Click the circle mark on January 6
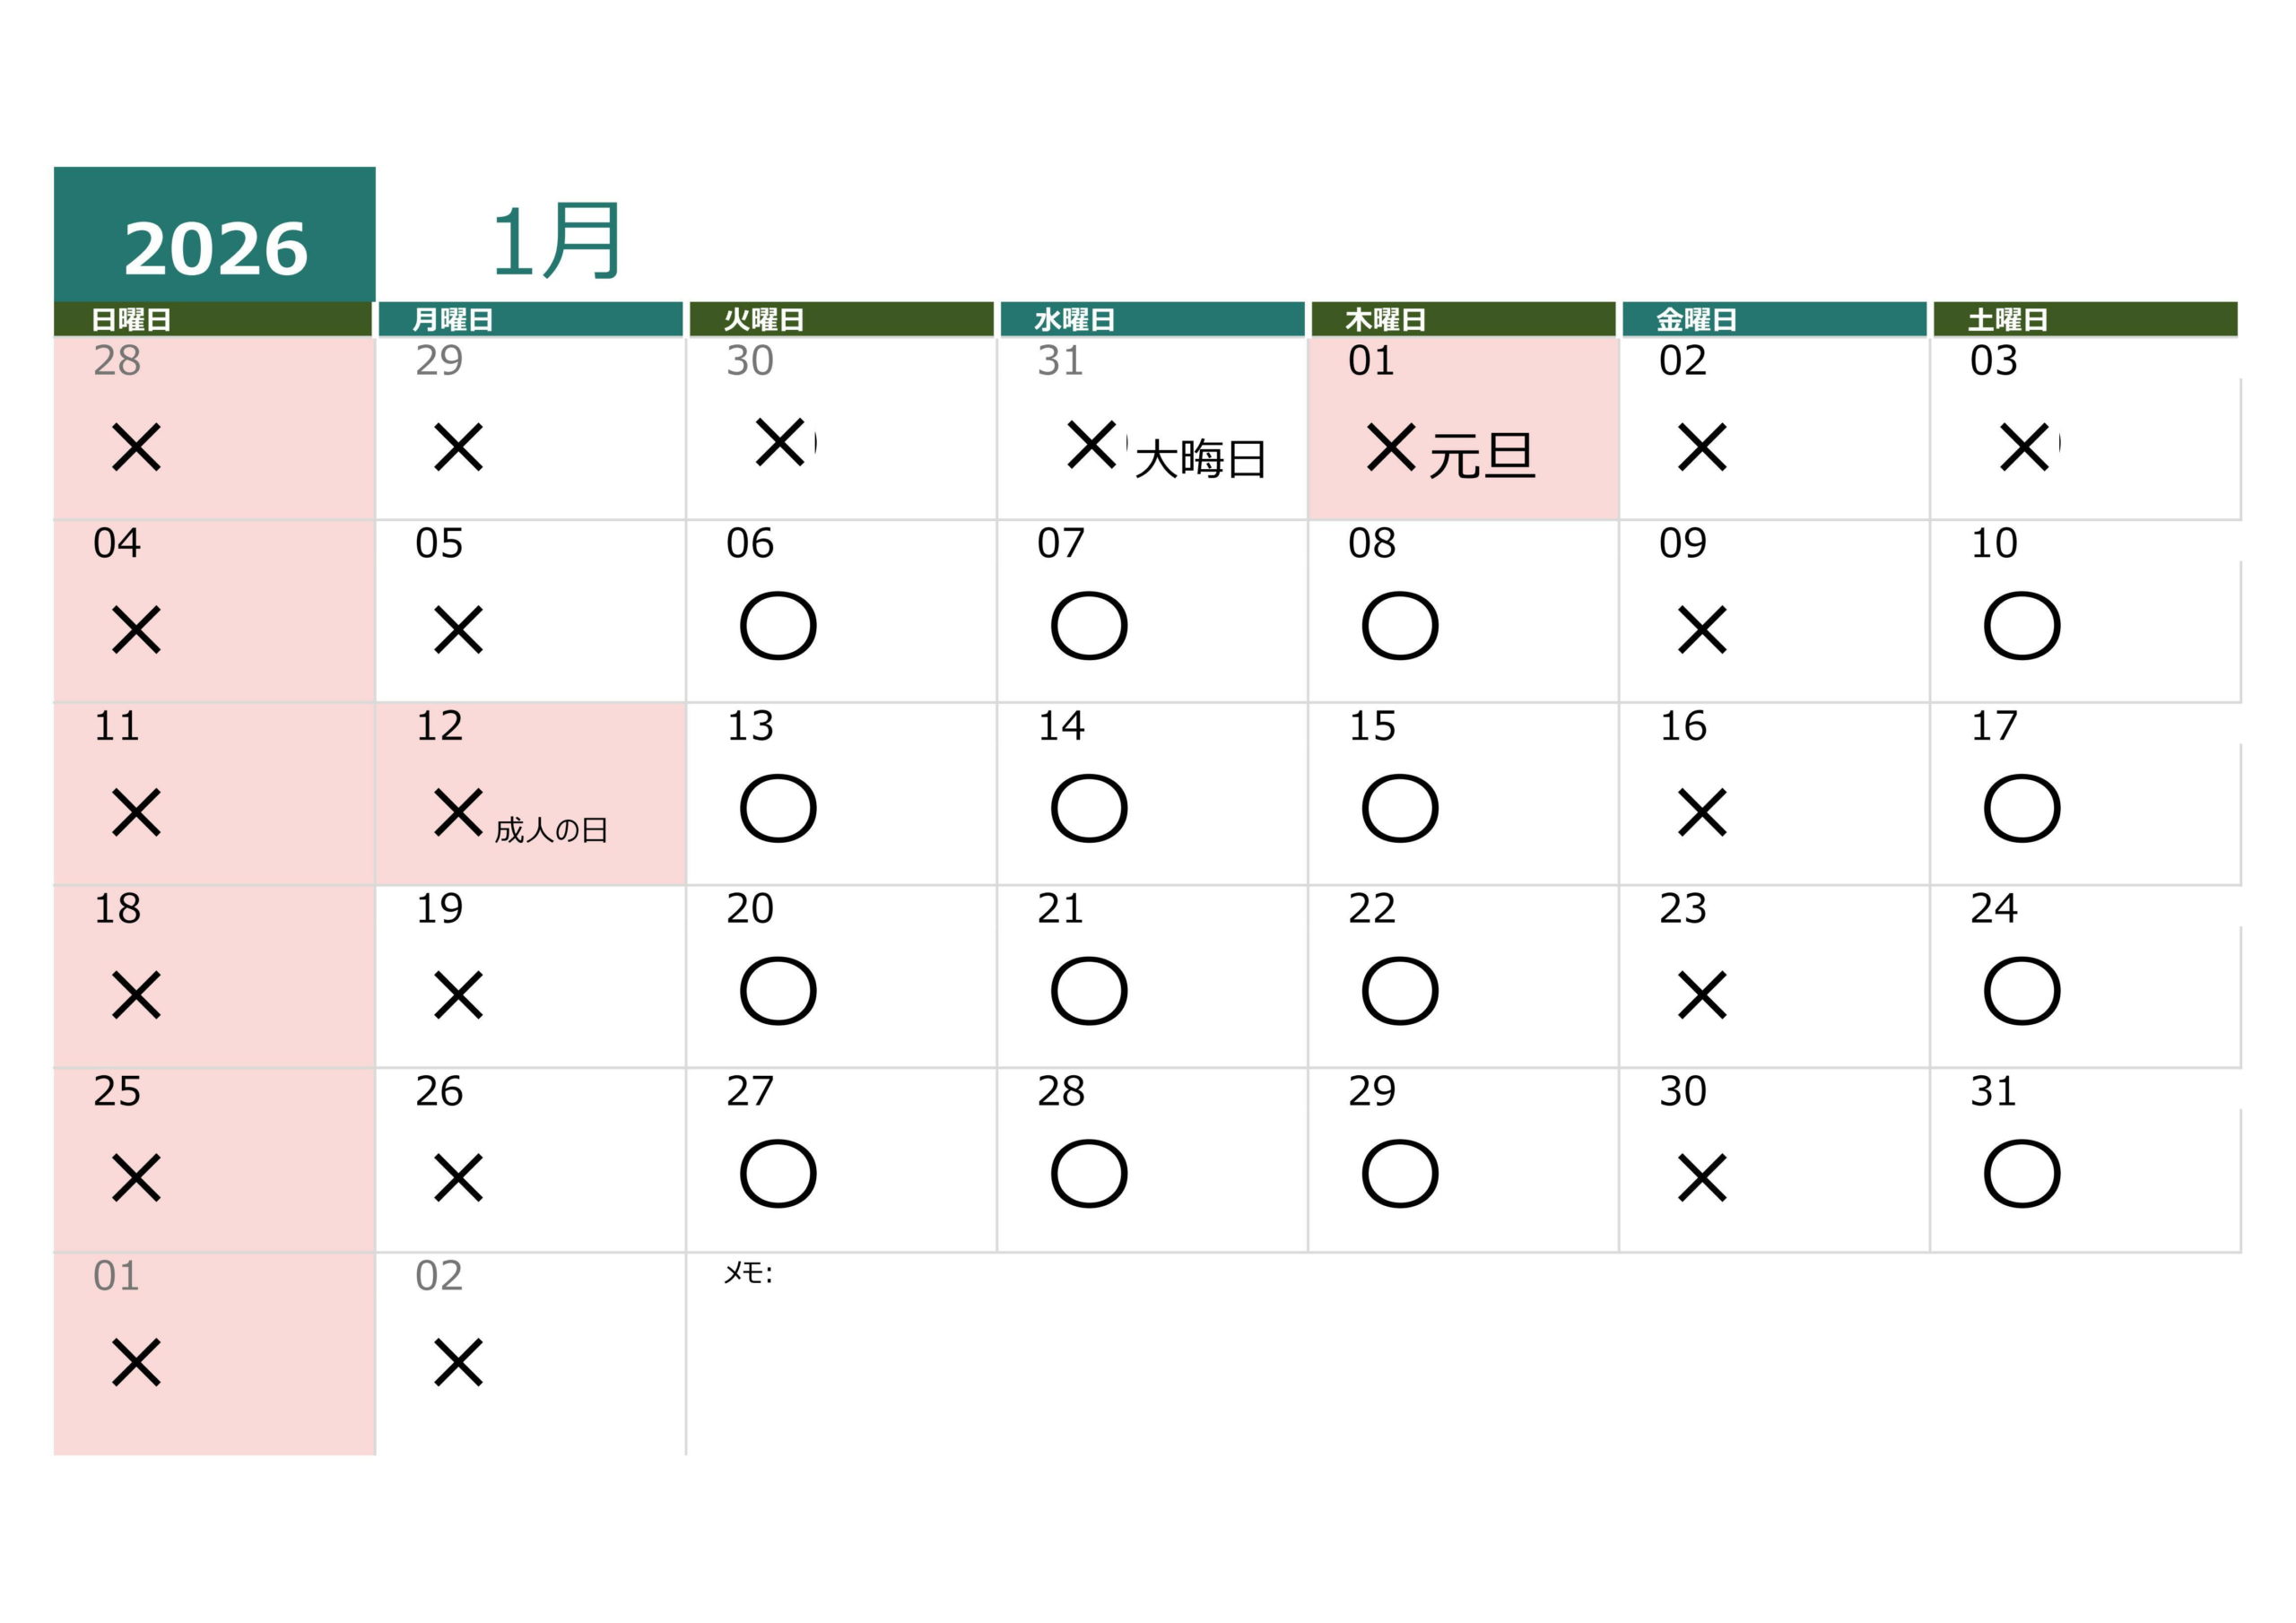 click(777, 626)
